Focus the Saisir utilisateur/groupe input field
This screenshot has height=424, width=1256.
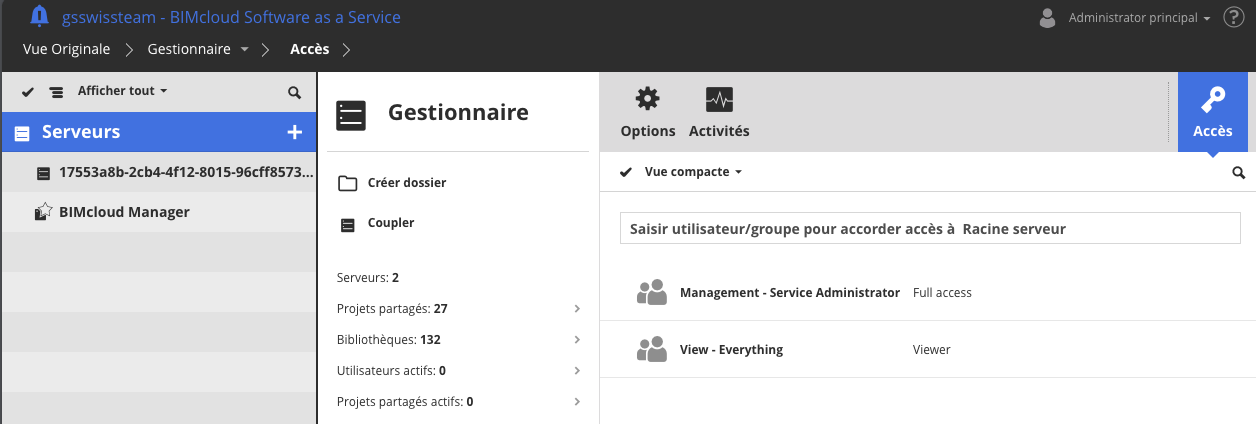(x=930, y=228)
